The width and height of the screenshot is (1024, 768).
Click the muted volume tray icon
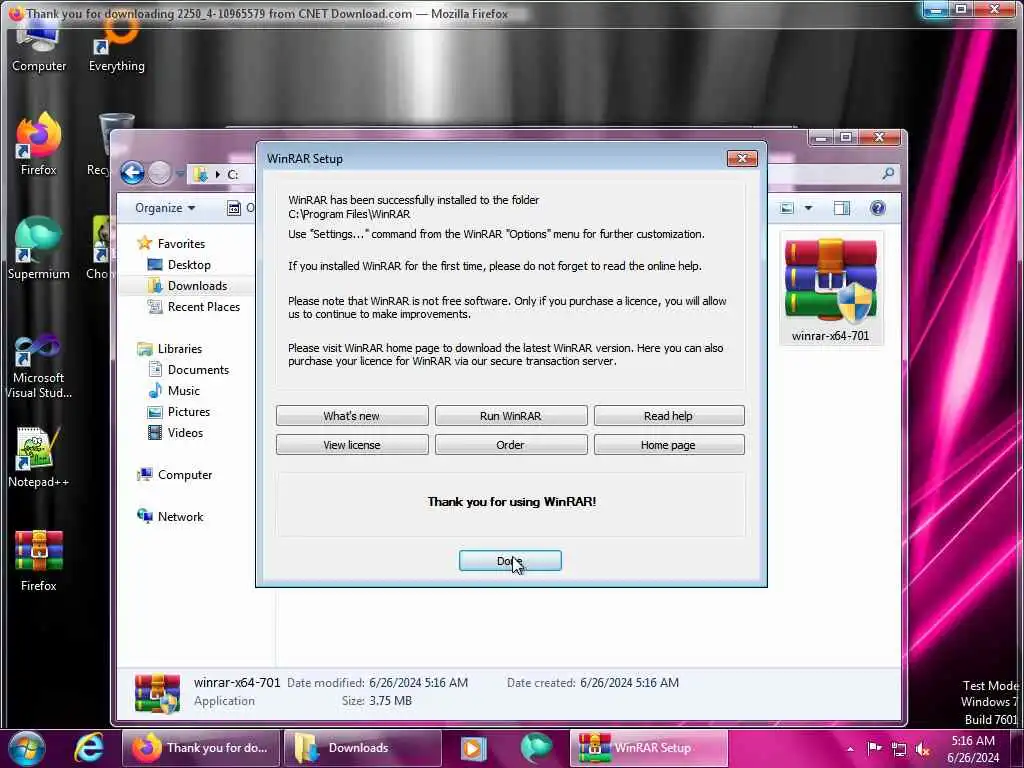coord(923,749)
